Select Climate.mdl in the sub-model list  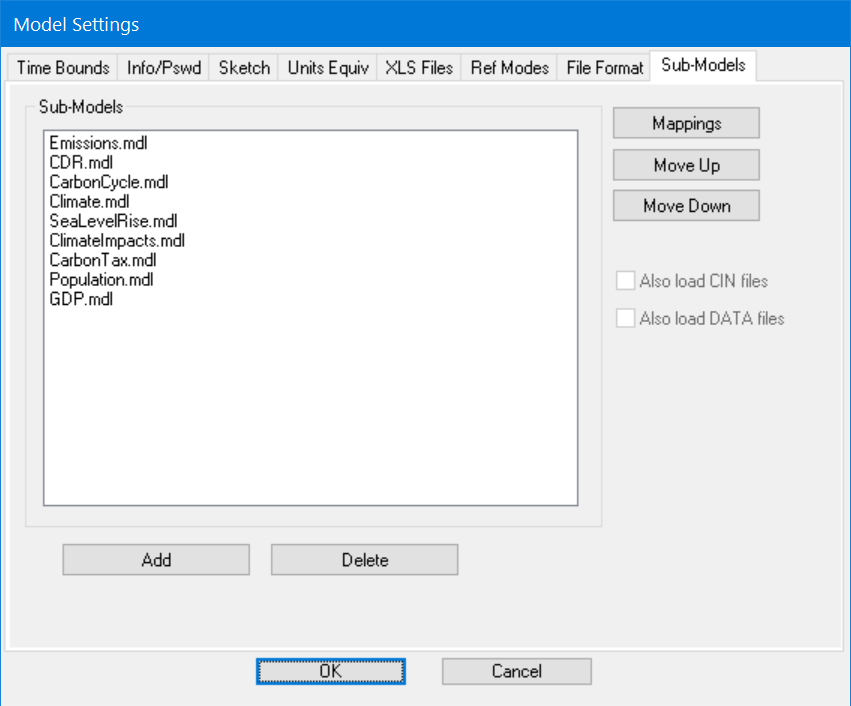coord(89,201)
